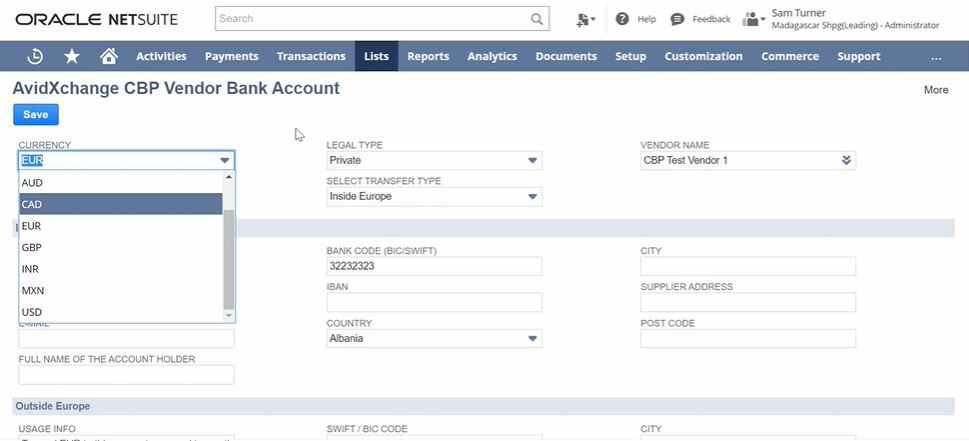Click the Supplier Address field
969x441 pixels.
coord(748,303)
